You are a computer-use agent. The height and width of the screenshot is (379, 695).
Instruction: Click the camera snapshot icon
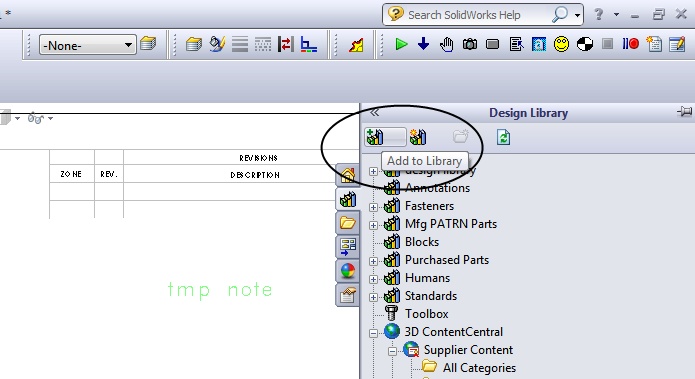470,44
